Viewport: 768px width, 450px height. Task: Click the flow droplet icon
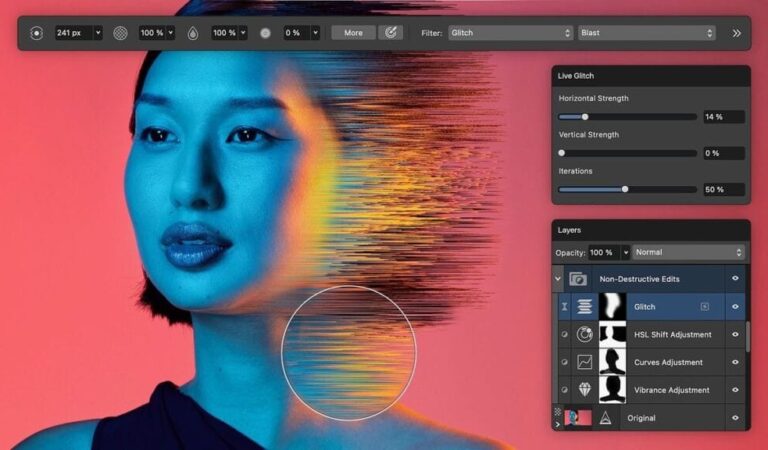click(193, 33)
